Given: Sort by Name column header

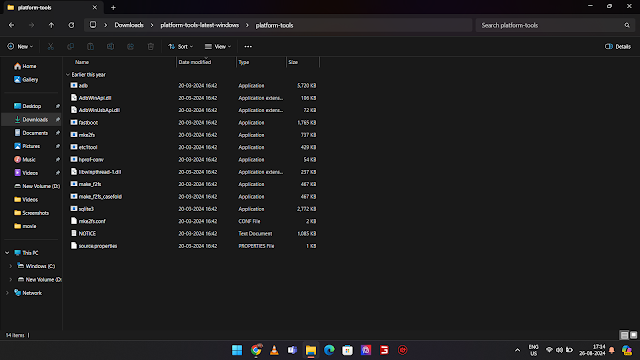Looking at the screenshot, I should pyautogui.click(x=82, y=62).
